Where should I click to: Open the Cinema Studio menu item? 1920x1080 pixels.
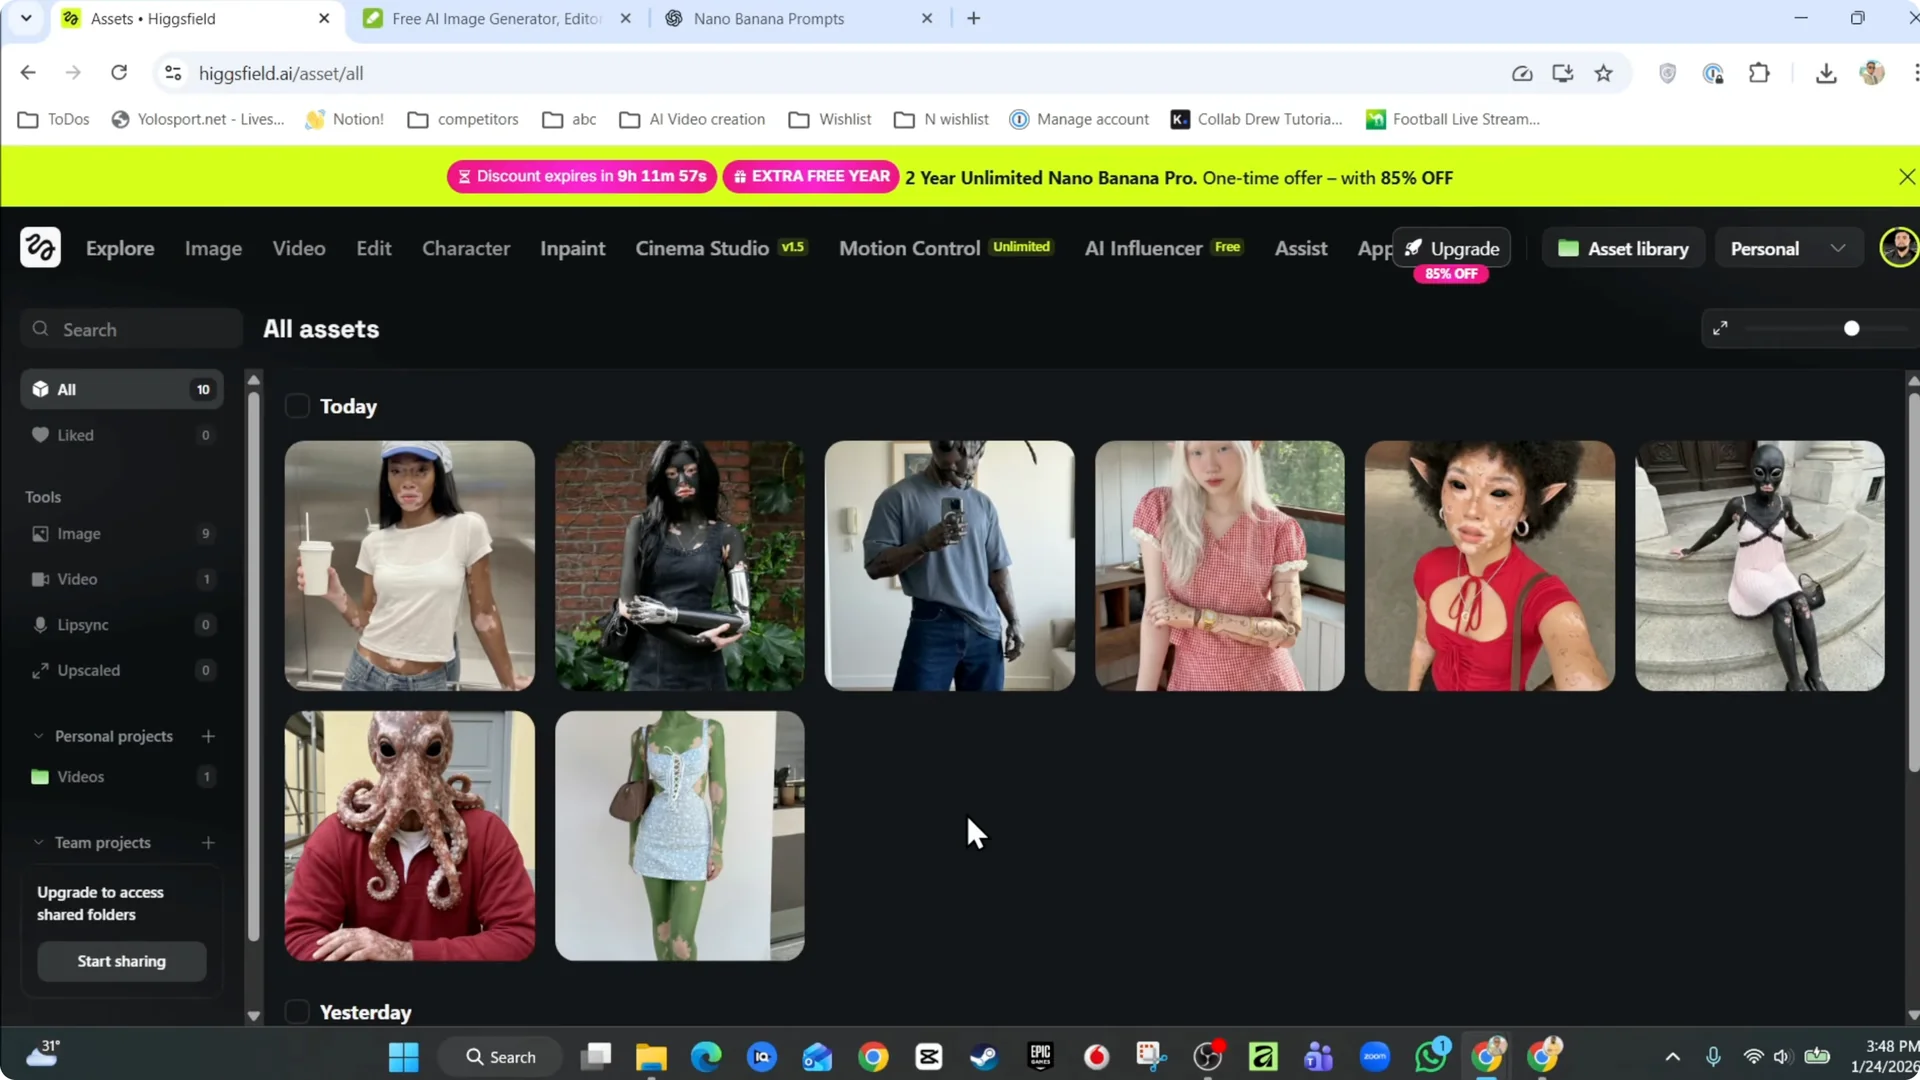700,248
